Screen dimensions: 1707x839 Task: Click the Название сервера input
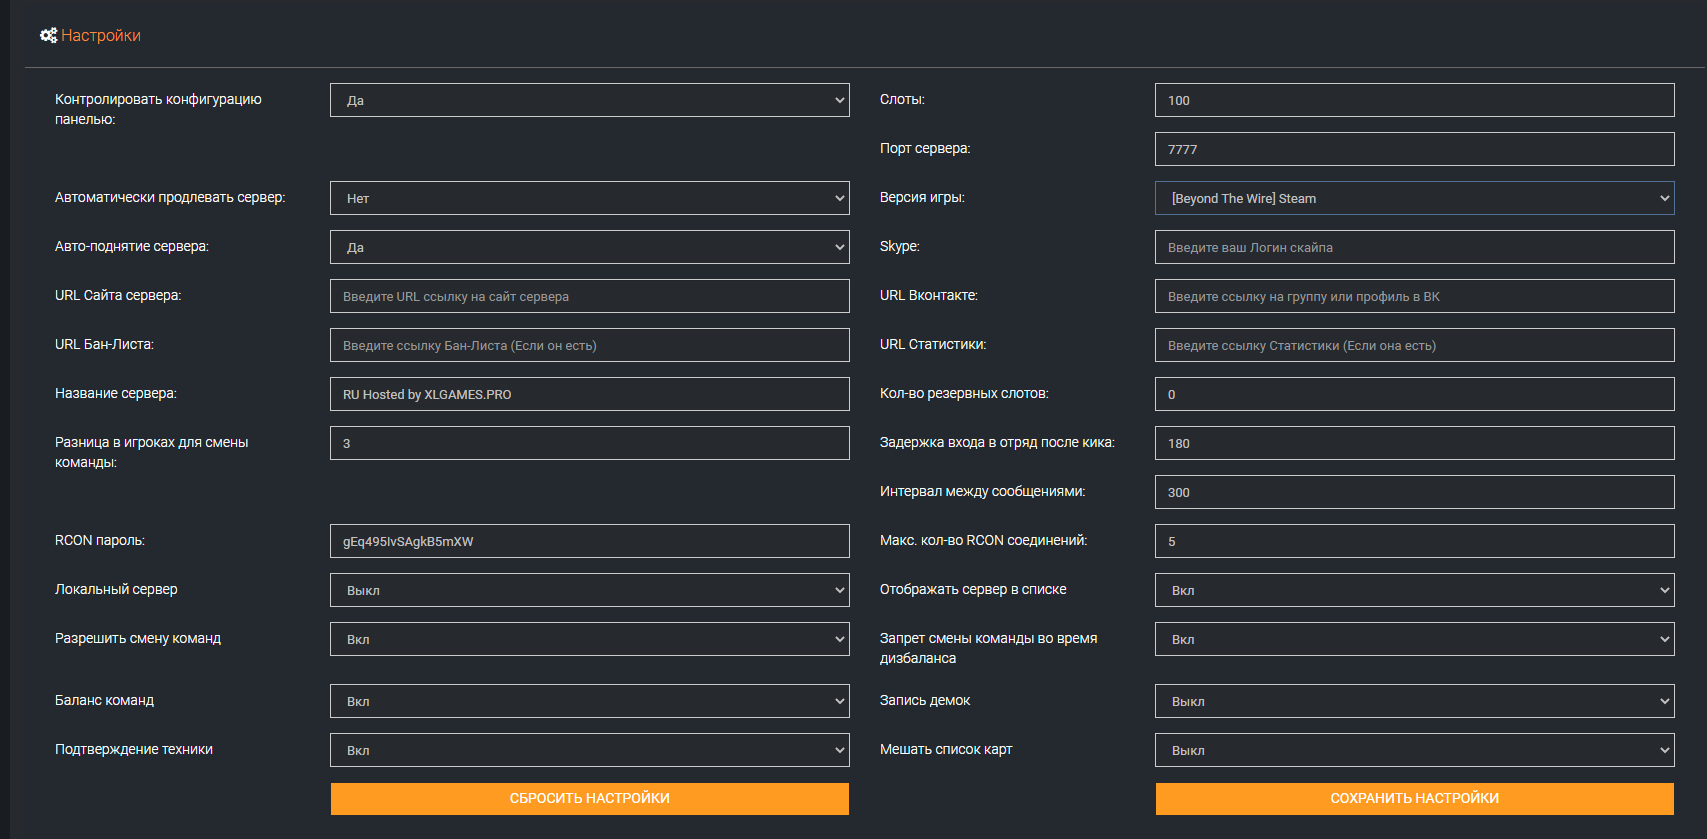[589, 394]
